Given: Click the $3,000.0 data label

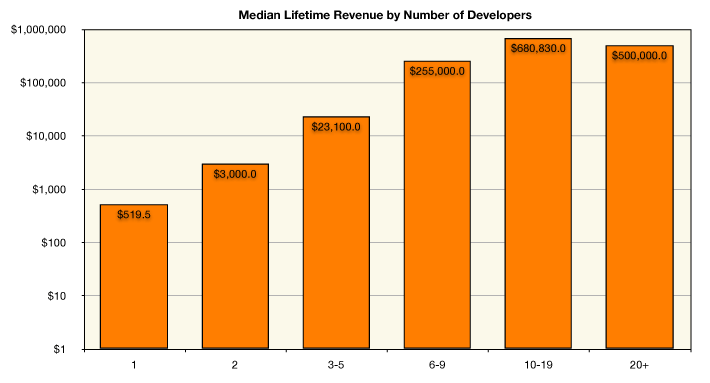Looking at the screenshot, I should (235, 174).
